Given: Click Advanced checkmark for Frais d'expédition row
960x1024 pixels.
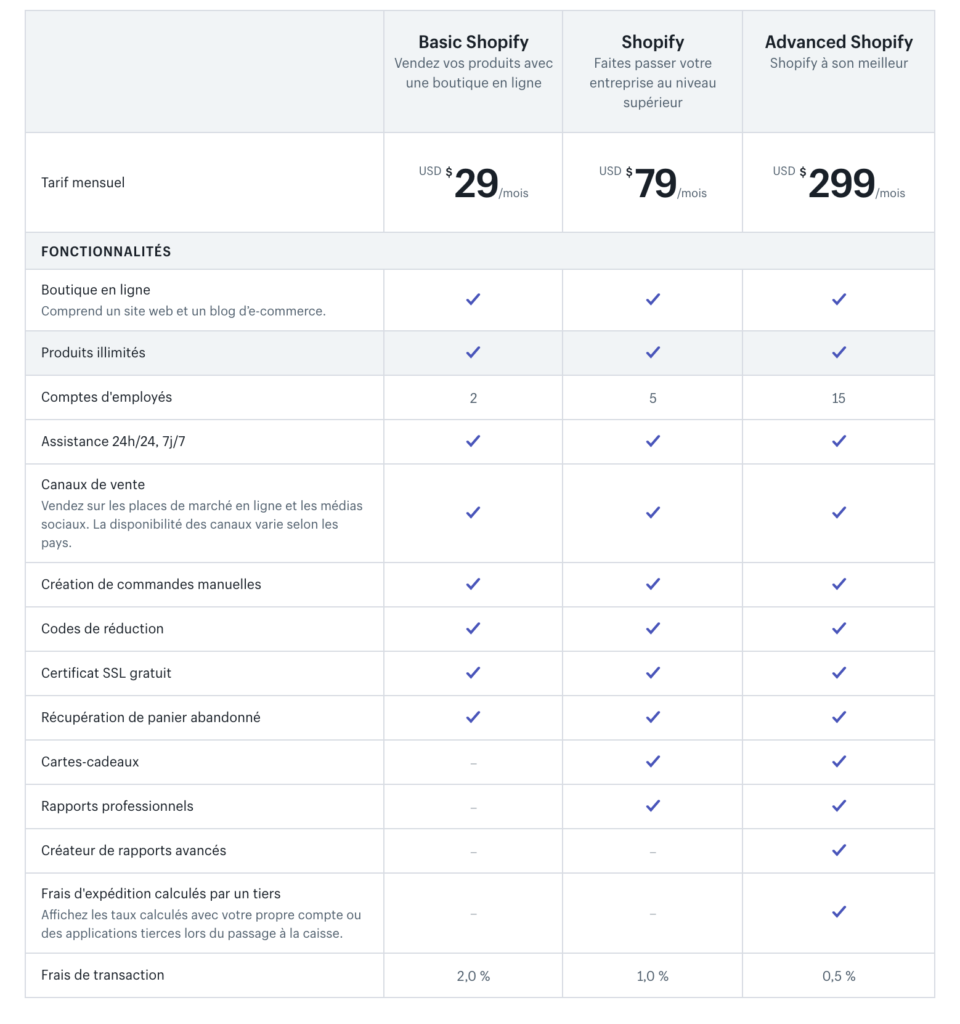Looking at the screenshot, I should [x=839, y=912].
